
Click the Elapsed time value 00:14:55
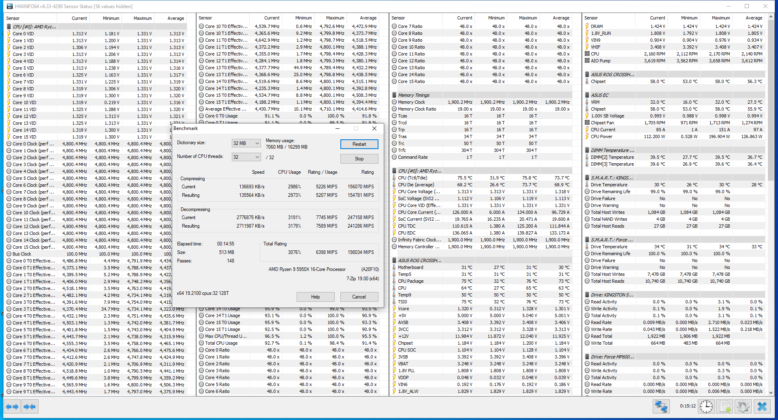coord(225,244)
